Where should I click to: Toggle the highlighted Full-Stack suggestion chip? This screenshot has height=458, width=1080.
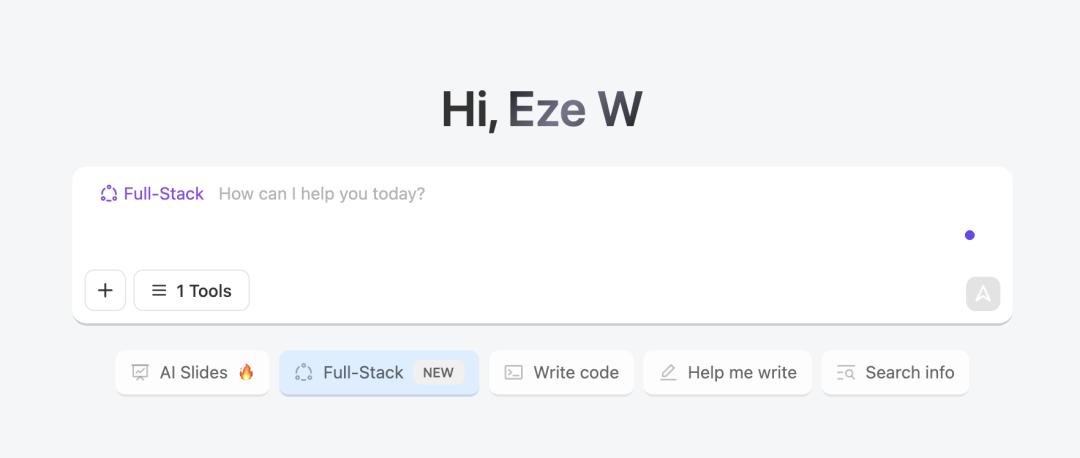362,373
